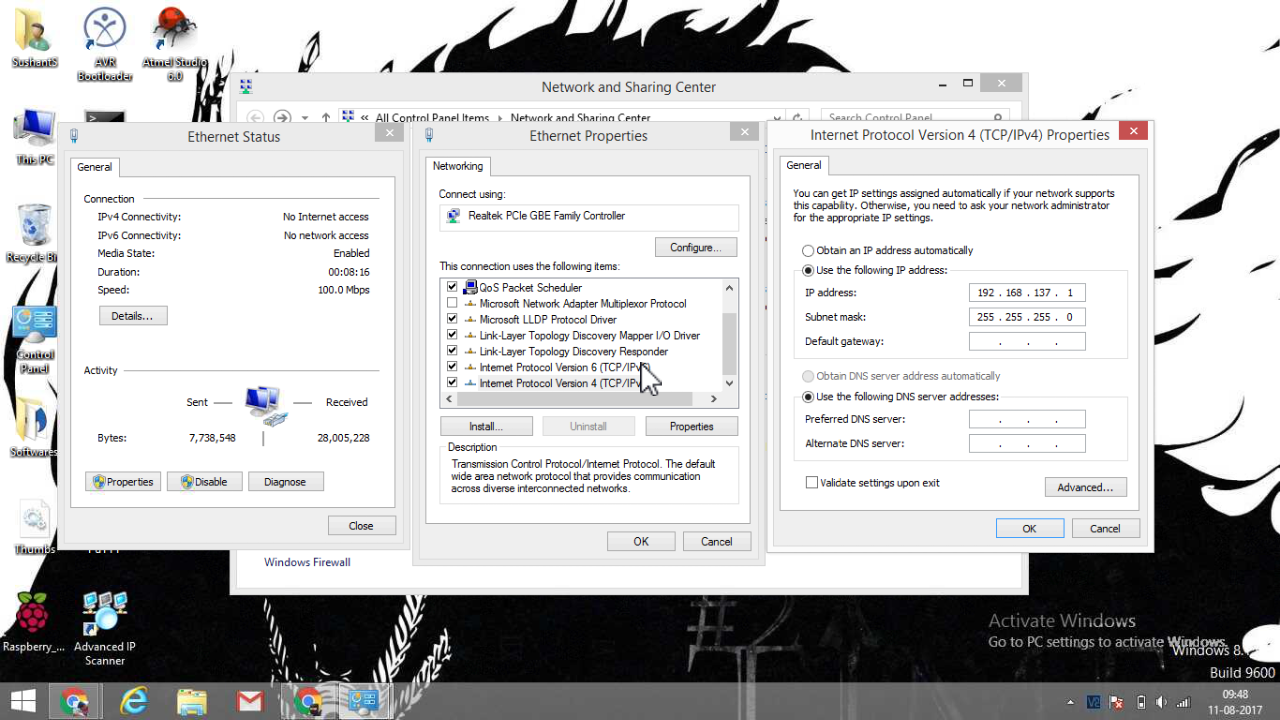This screenshot has width=1280, height=720.
Task: Open the volume control in system tray
Action: 1160,701
